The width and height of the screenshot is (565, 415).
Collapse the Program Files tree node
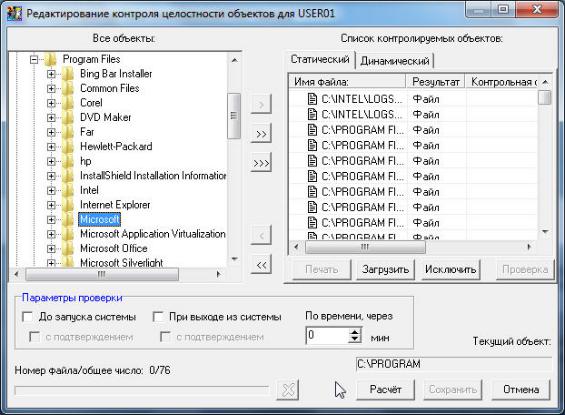click(34, 59)
